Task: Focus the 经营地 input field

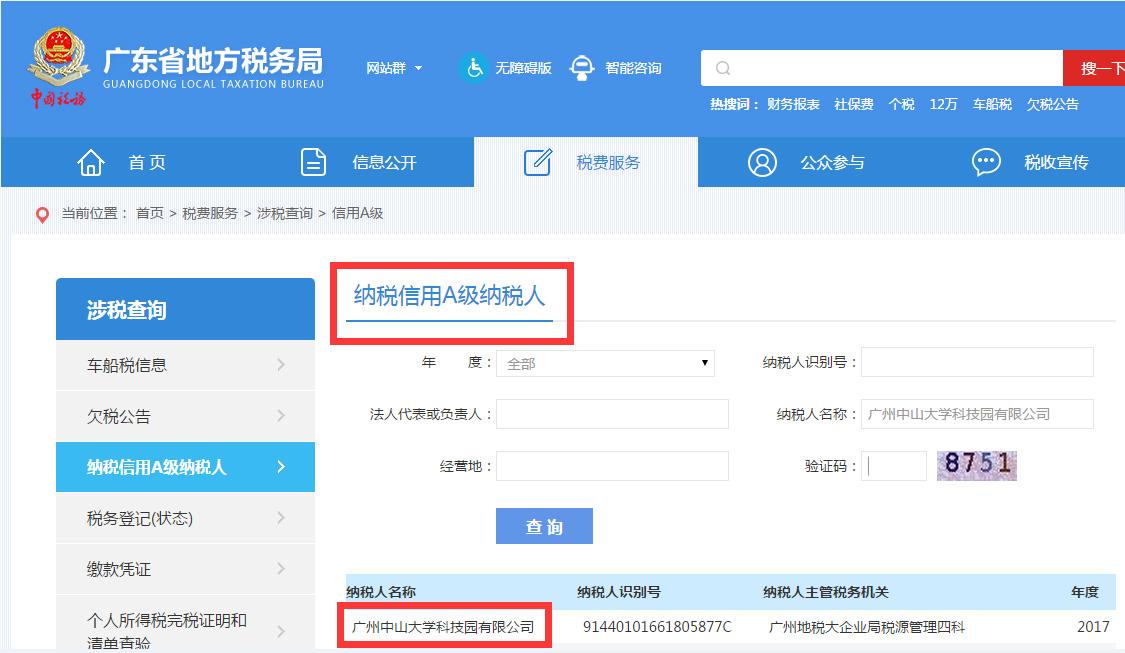Action: pos(612,466)
